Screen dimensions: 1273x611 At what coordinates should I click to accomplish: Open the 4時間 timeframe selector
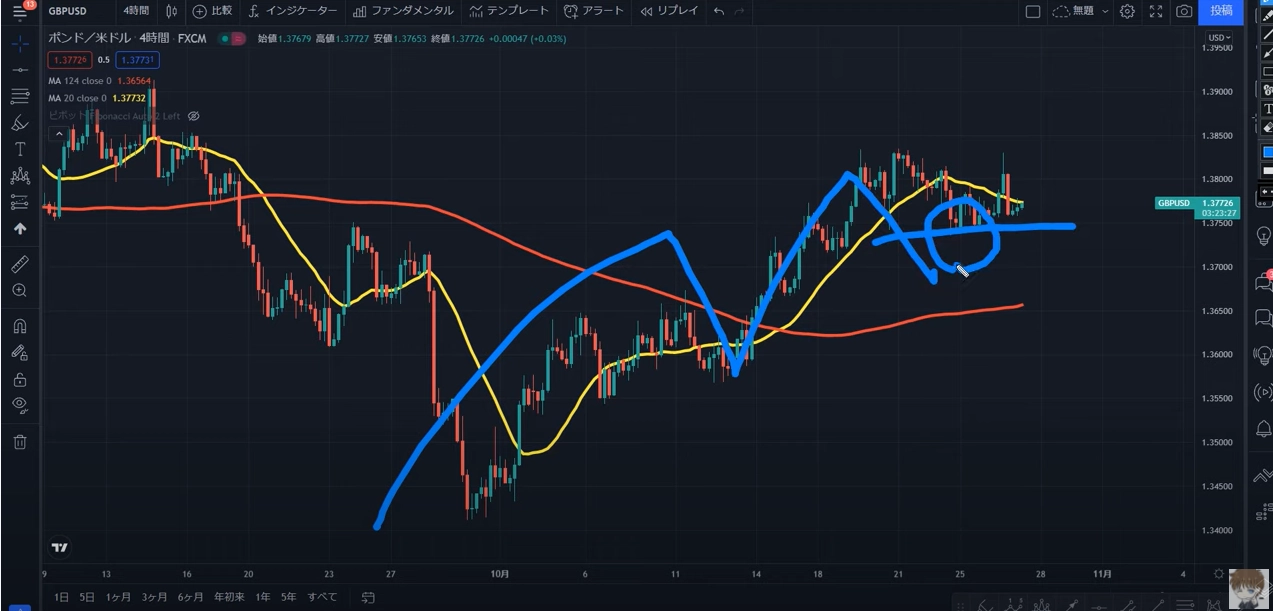coord(136,11)
